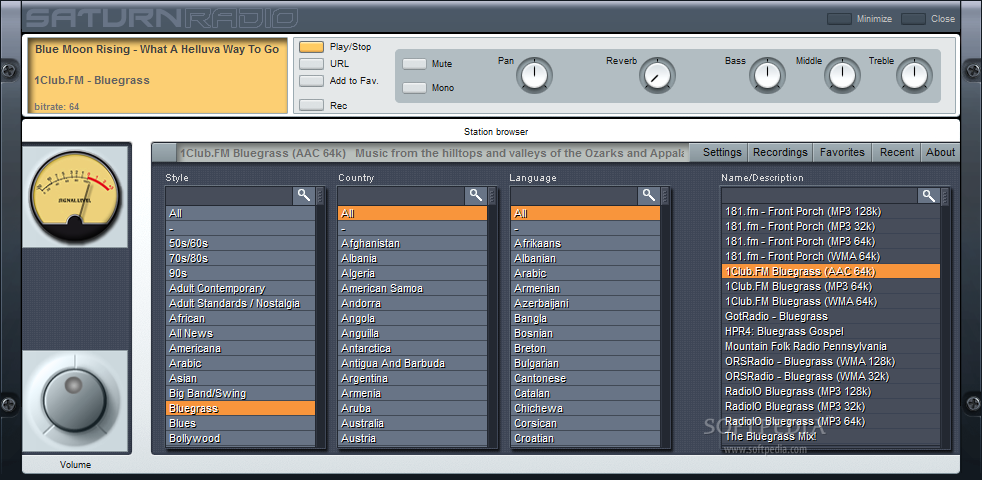Click the Treble knob
Image resolution: width=982 pixels, height=480 pixels.
coord(914,76)
